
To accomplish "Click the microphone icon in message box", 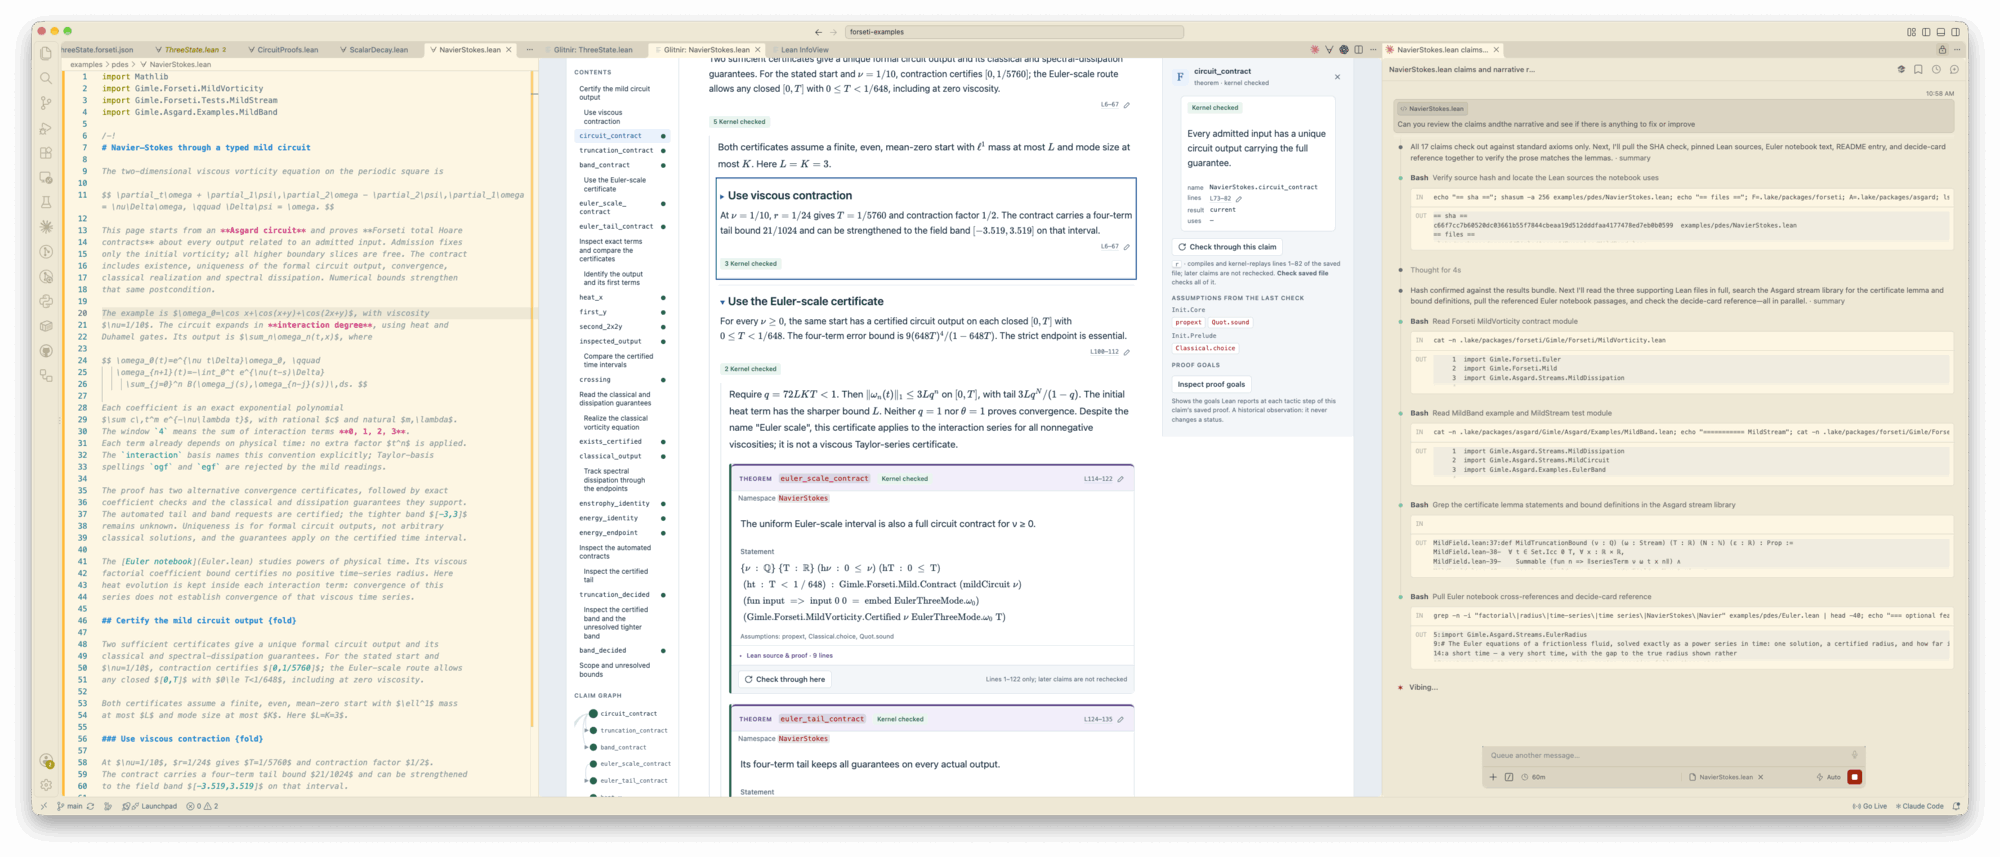I will 1854,755.
